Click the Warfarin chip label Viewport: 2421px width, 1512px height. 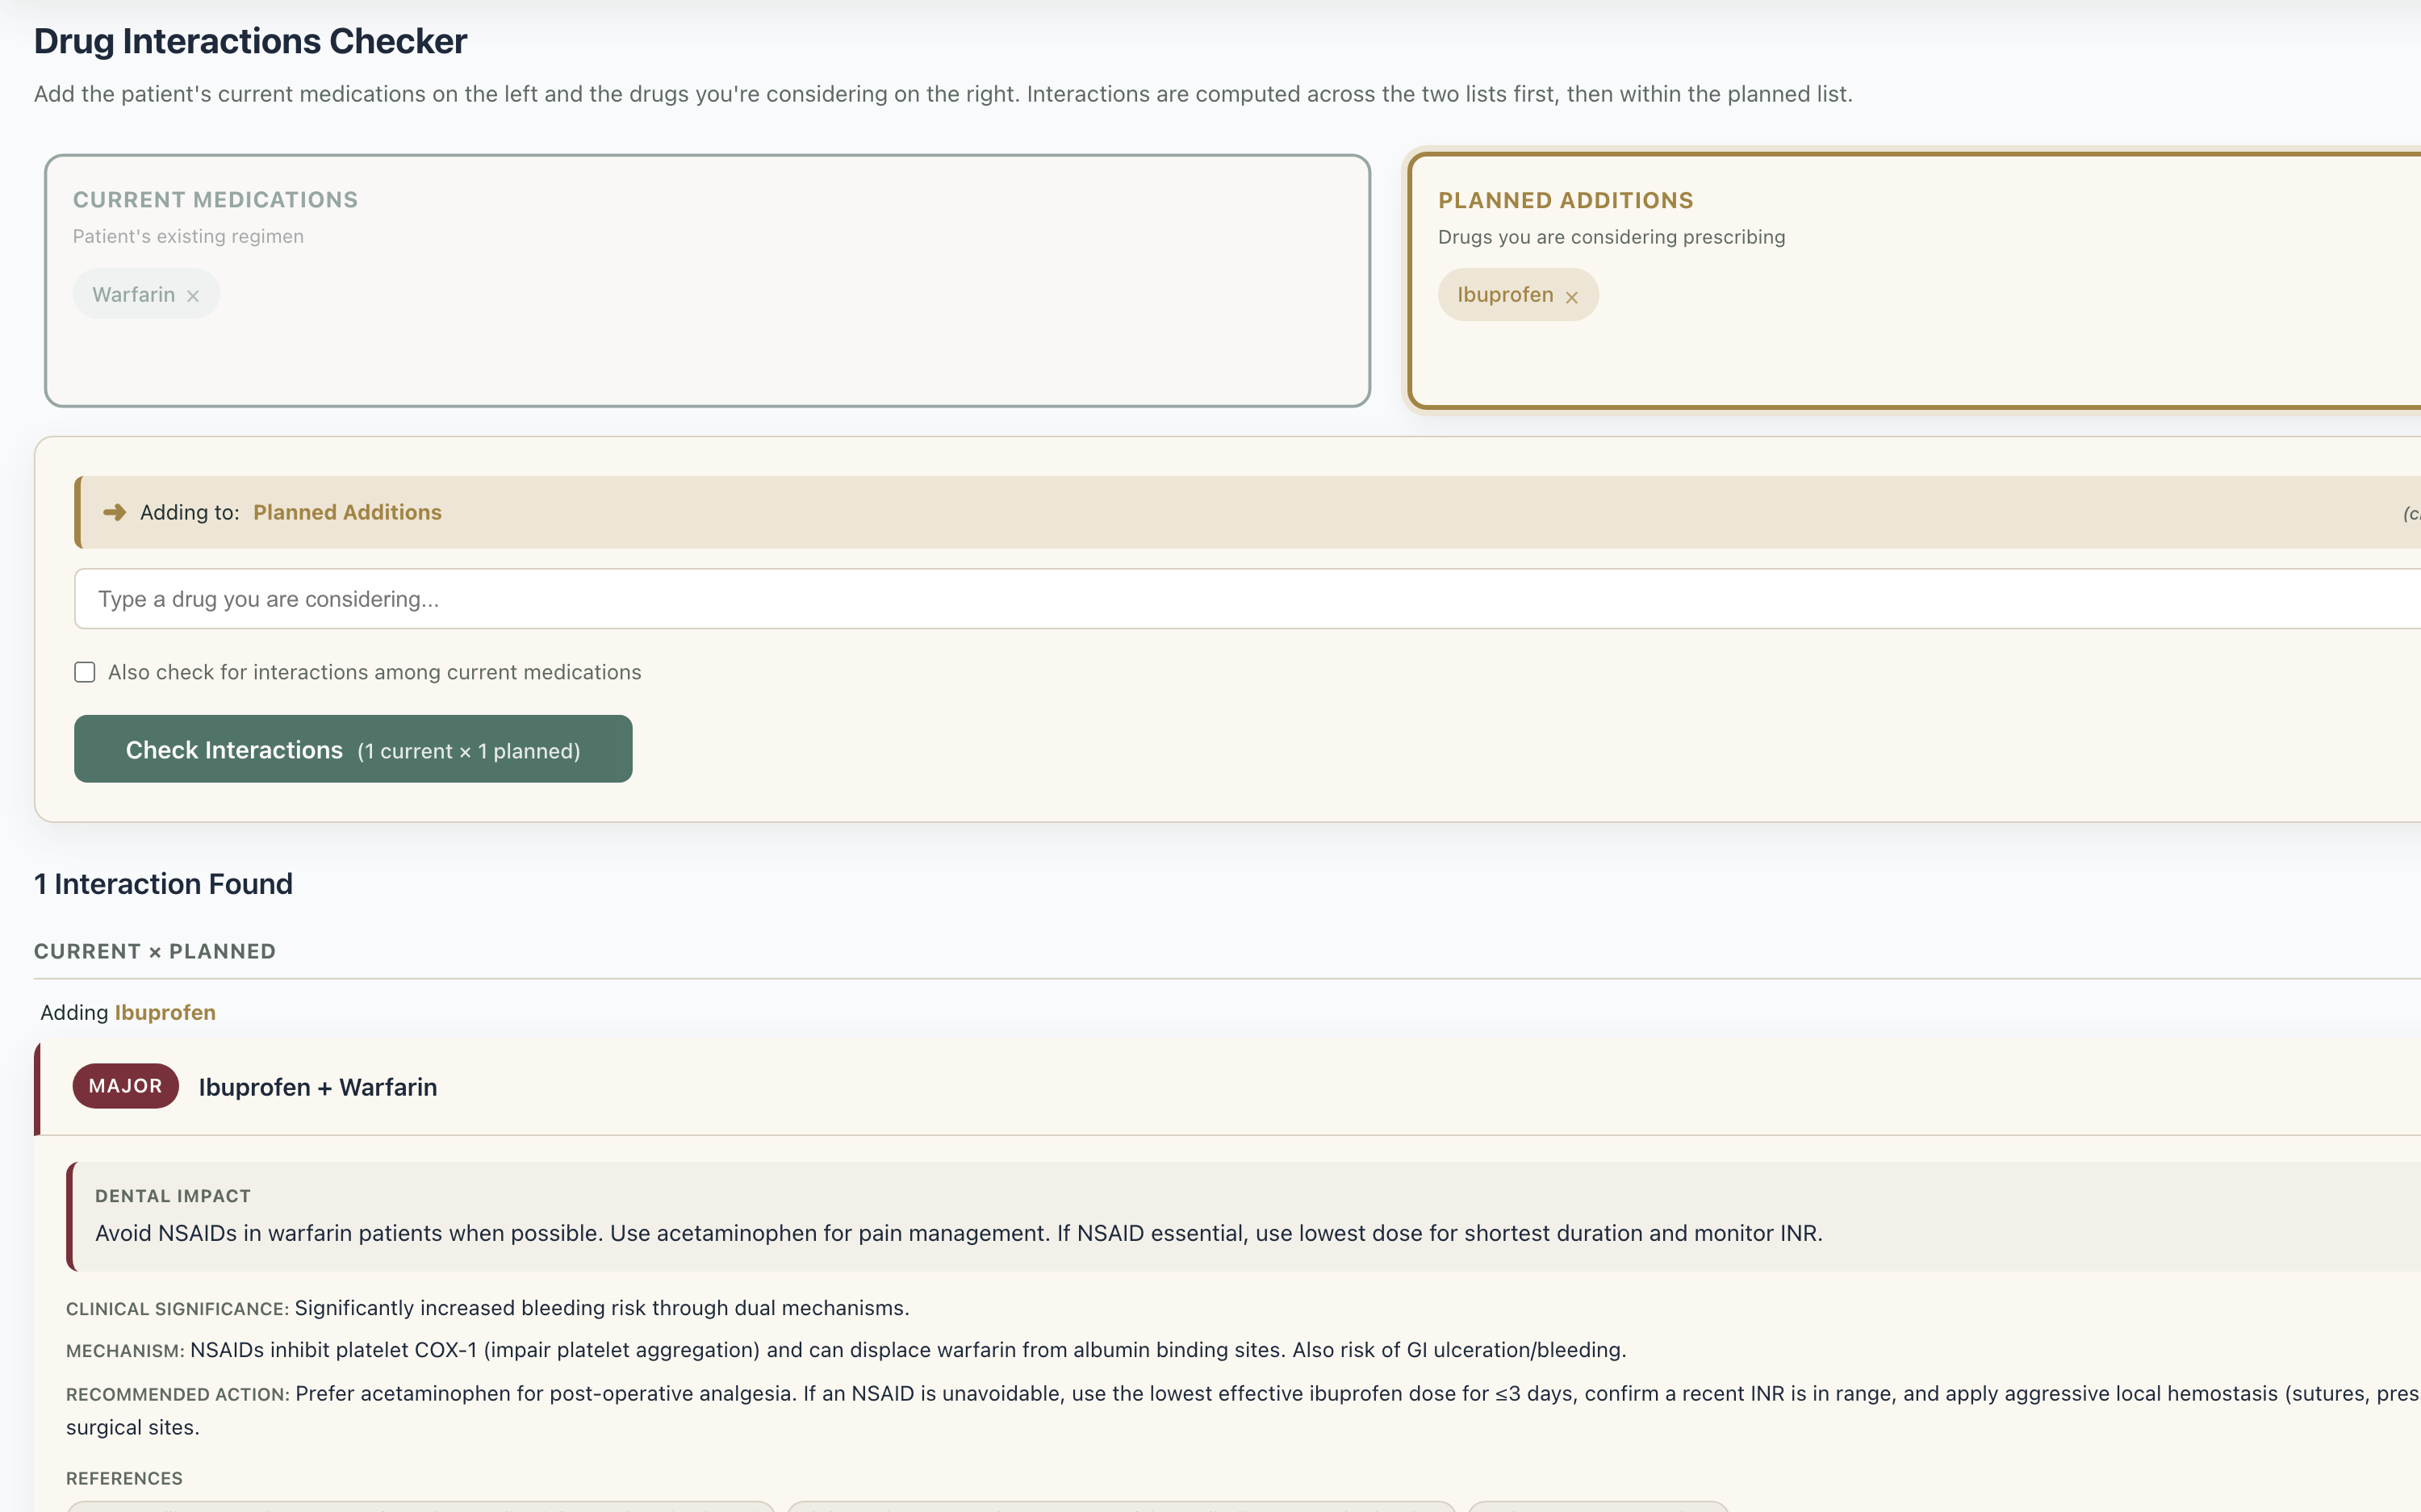click(133, 295)
